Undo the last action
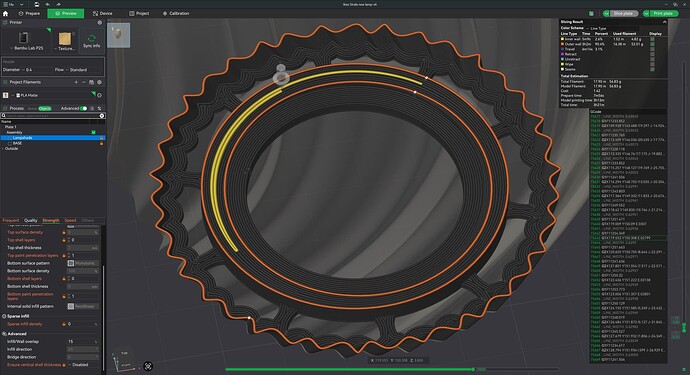This screenshot has height=375, width=690. coord(48,4)
